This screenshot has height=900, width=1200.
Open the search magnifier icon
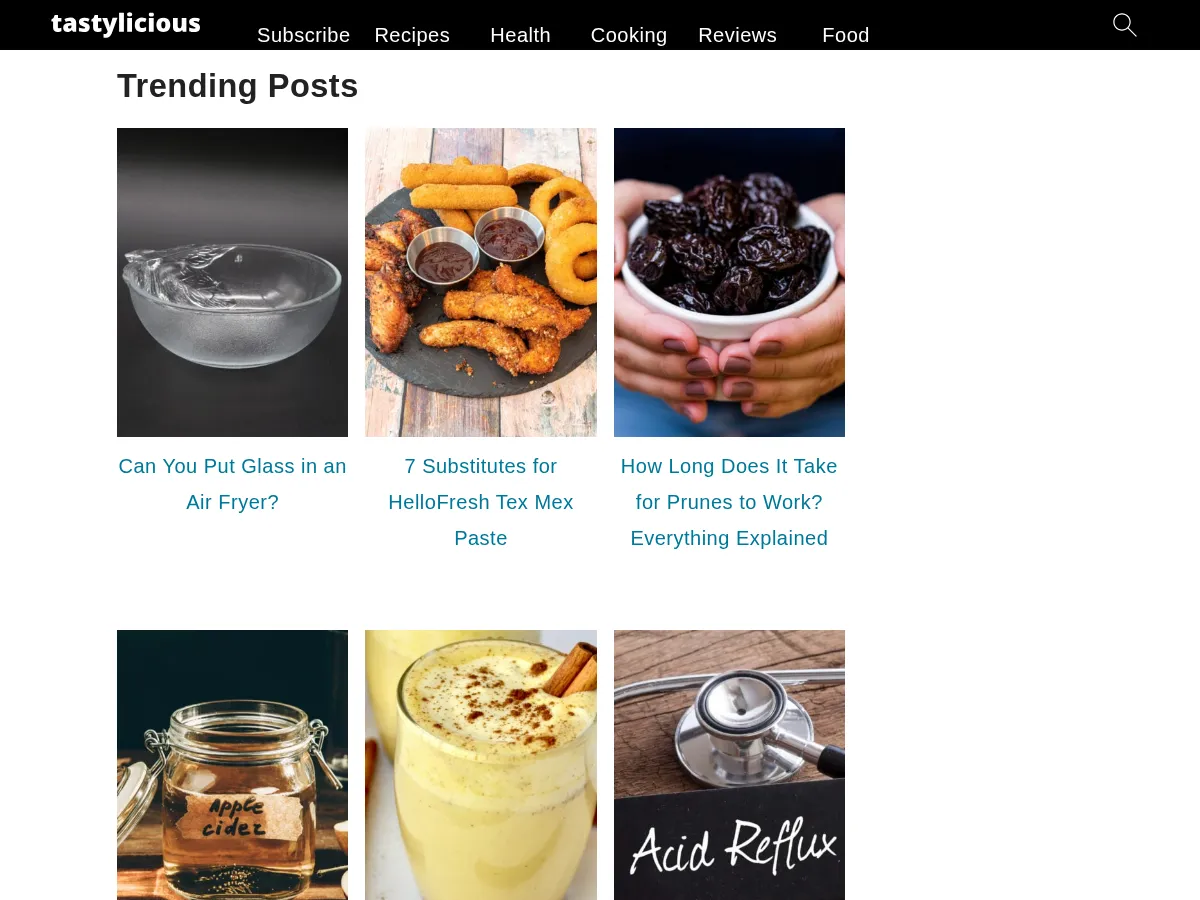pyautogui.click(x=1125, y=25)
